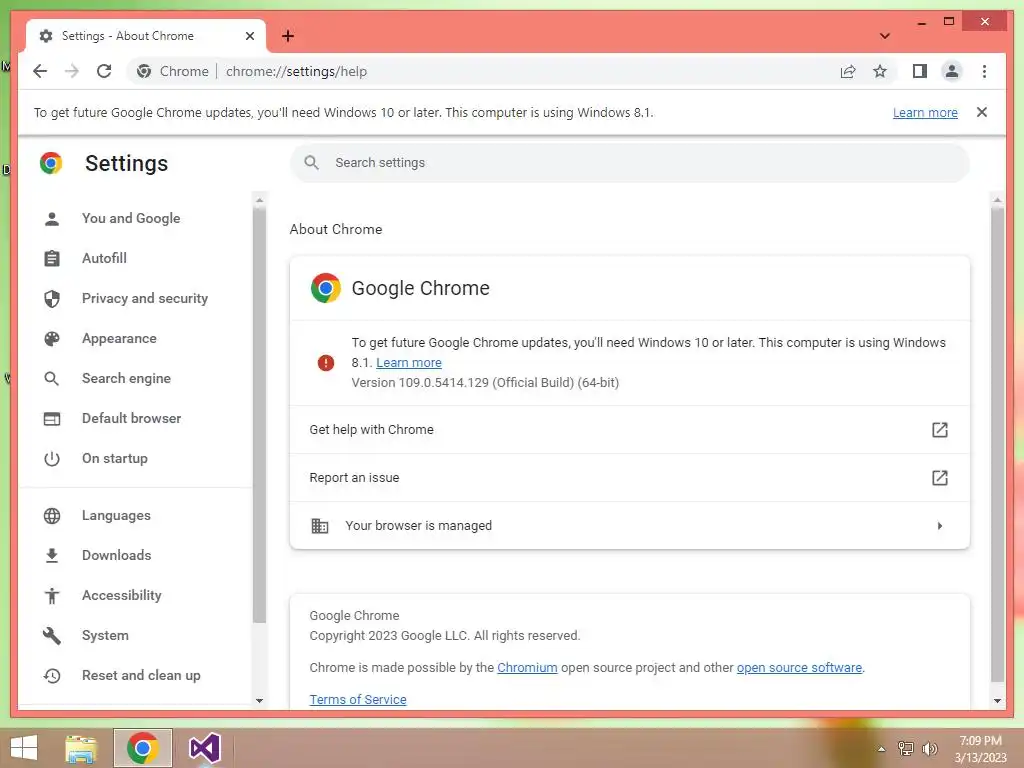Expand the tab search chevron
Screen dimensions: 1024x768
(884, 36)
